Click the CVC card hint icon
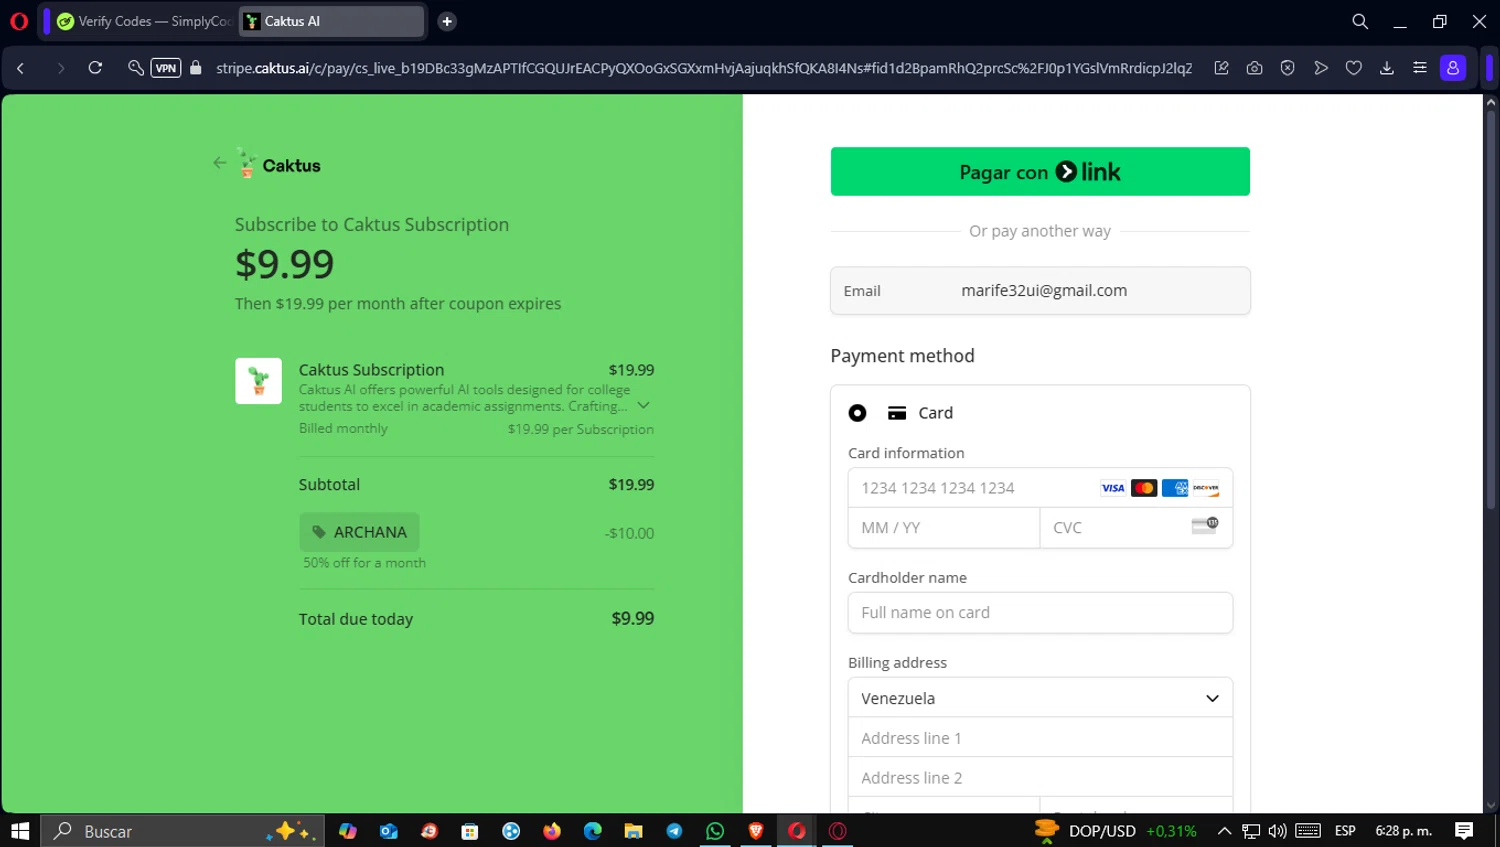This screenshot has width=1500, height=847. (1205, 526)
